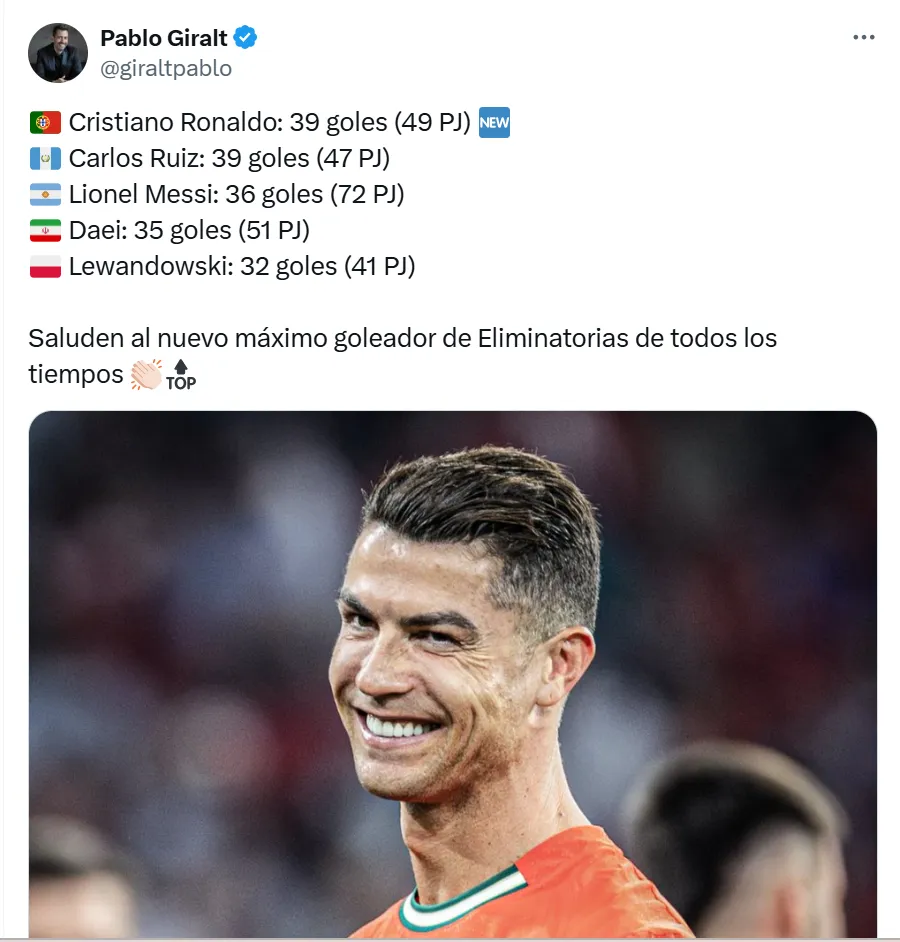Click the Iran flag emoji

[45, 231]
